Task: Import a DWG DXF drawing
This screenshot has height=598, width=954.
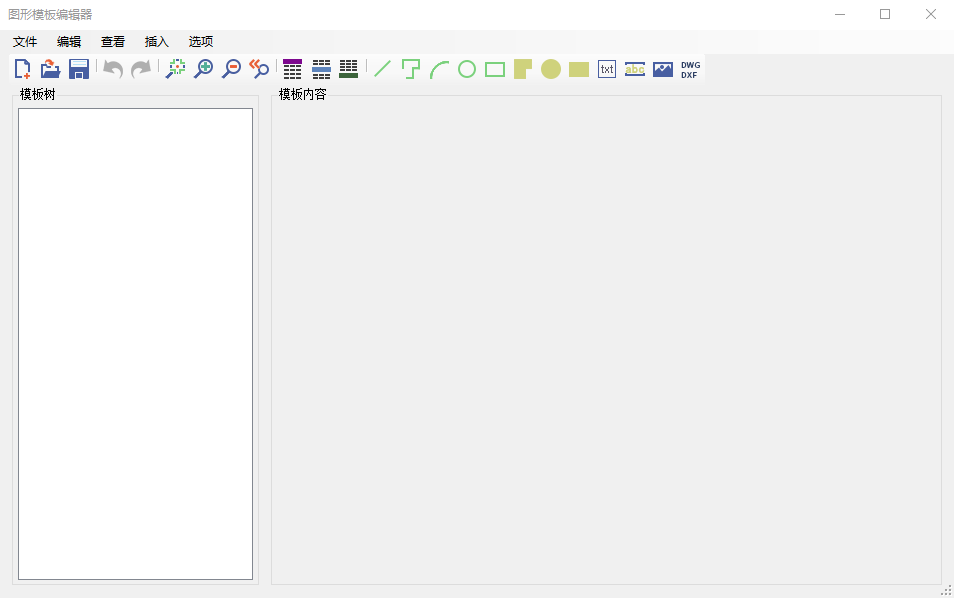Action: (x=691, y=69)
